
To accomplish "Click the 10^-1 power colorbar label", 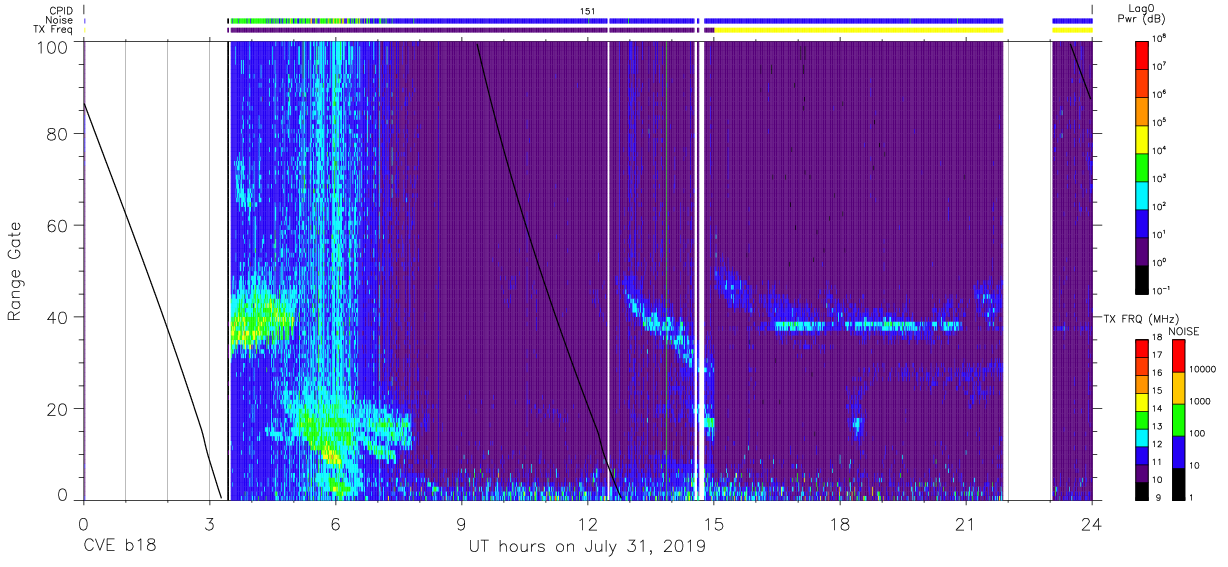I will coord(1161,290).
